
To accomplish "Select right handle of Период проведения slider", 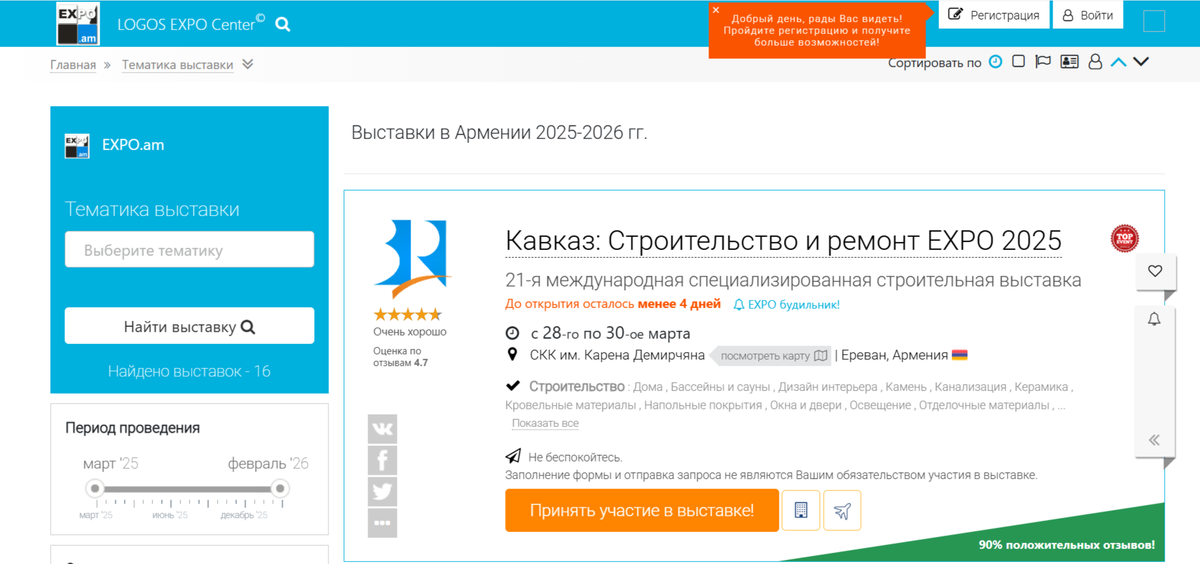I will click(281, 489).
